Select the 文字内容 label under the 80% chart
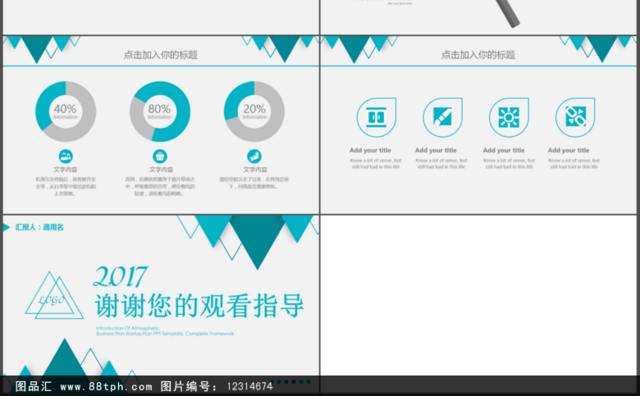 pyautogui.click(x=161, y=169)
